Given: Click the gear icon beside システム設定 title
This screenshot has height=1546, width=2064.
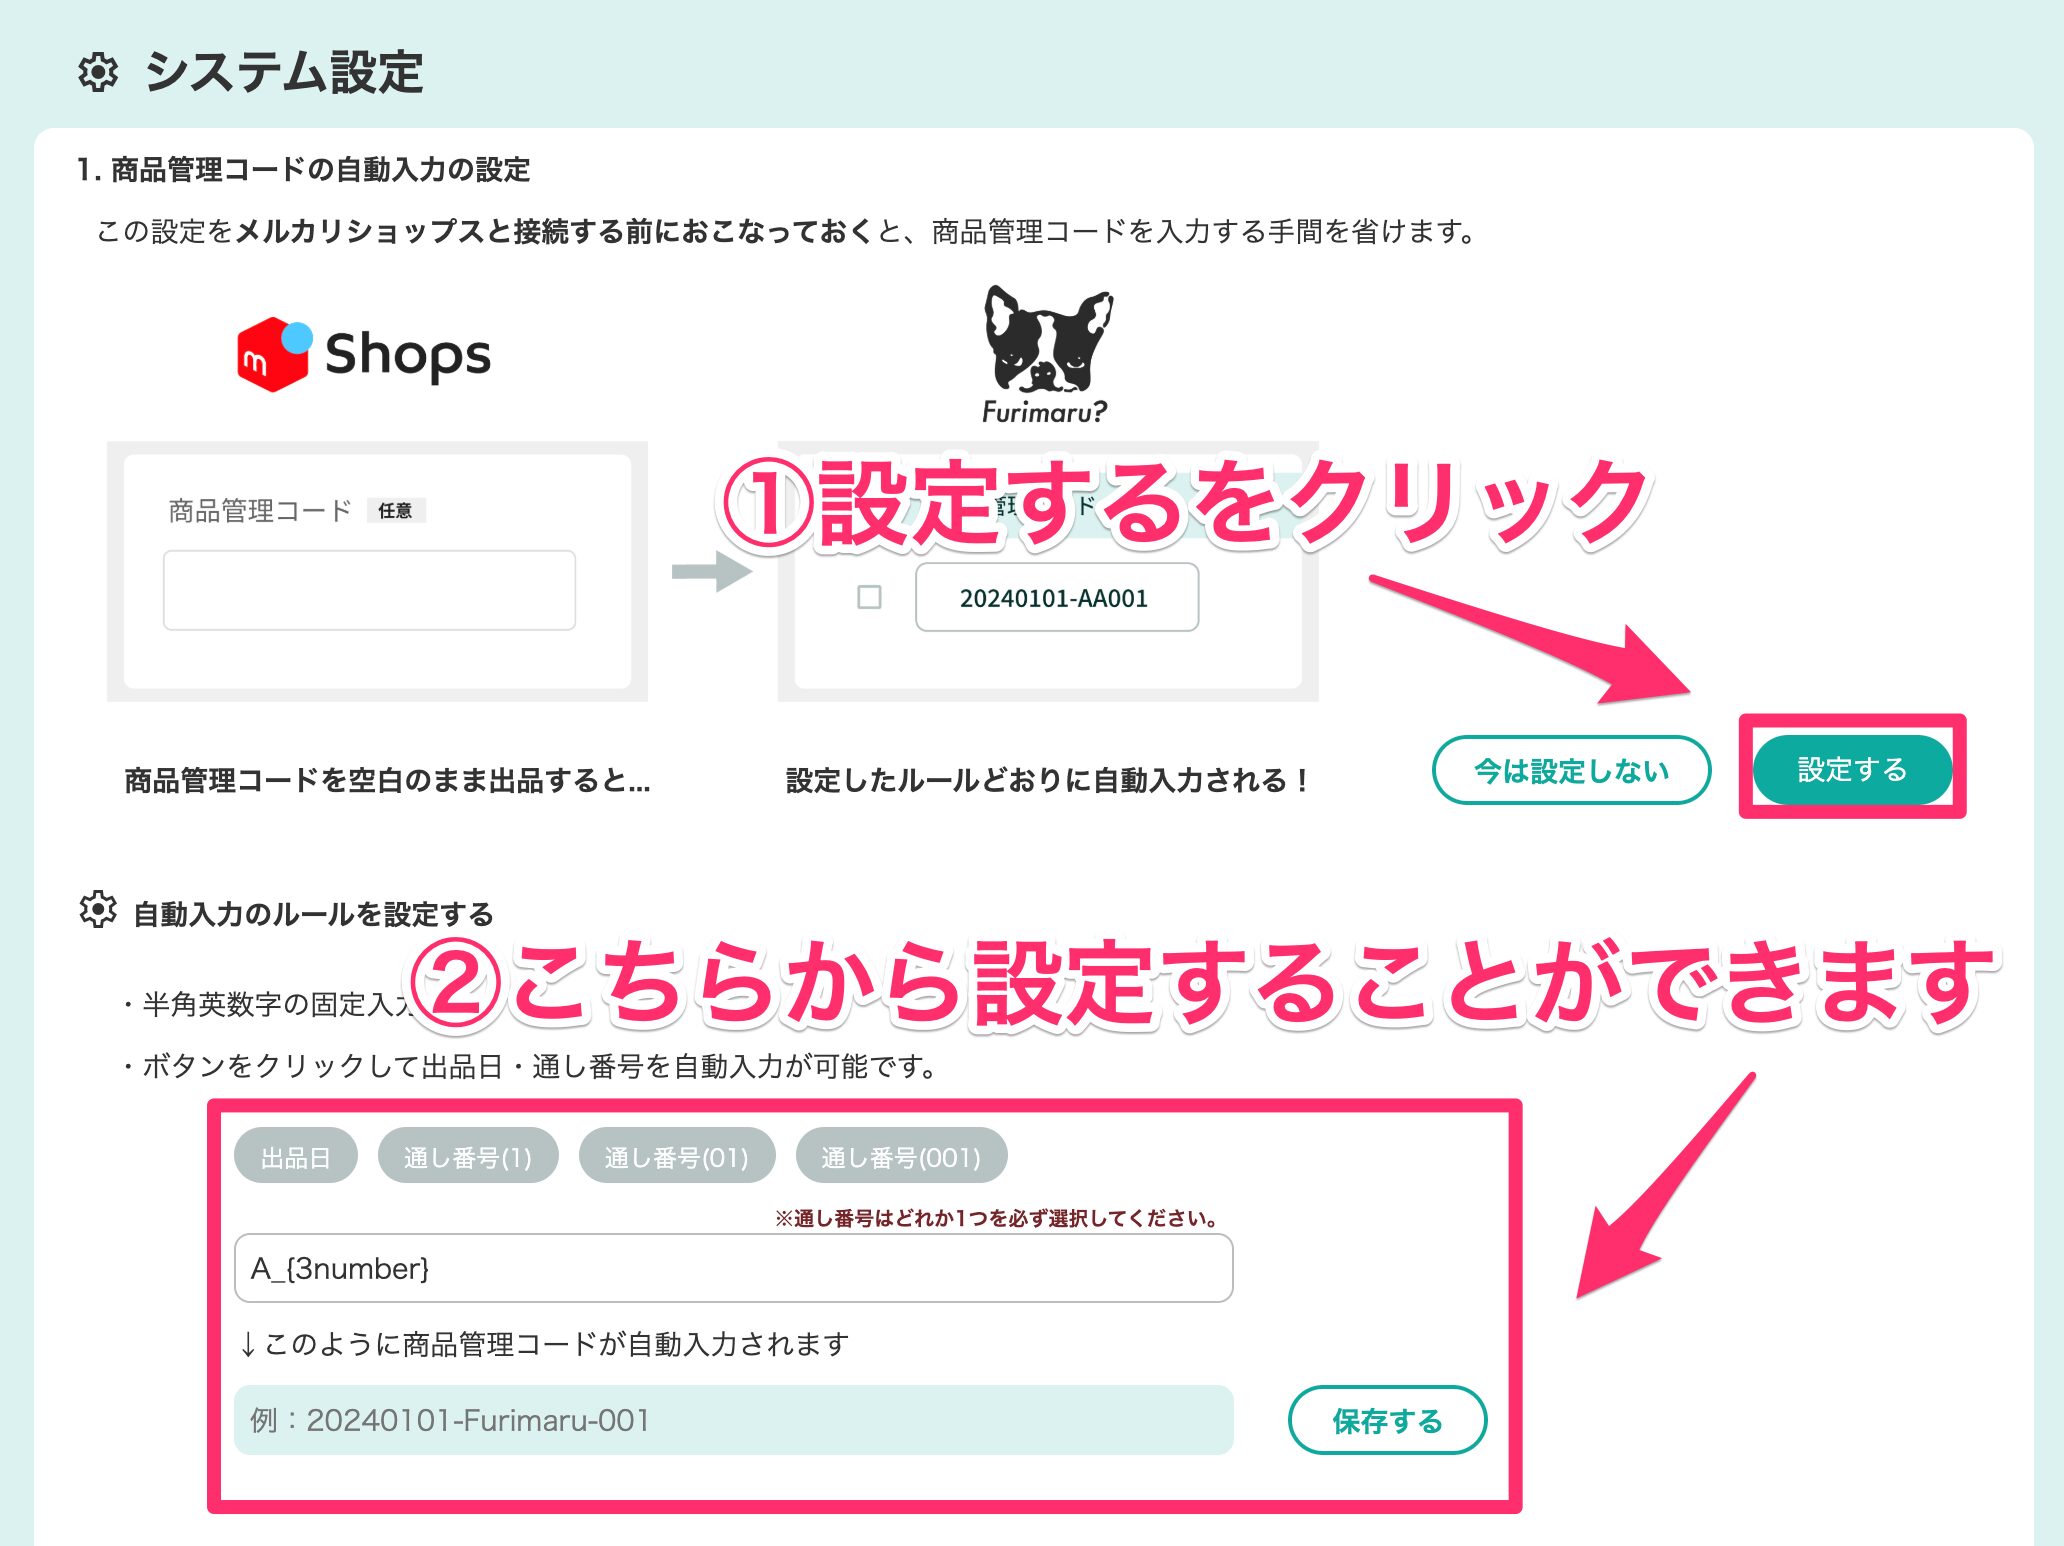Looking at the screenshot, I should click(x=98, y=73).
